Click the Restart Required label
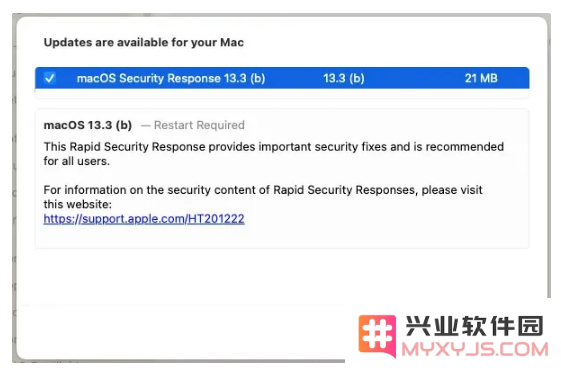The image size is (561, 373). click(199, 125)
